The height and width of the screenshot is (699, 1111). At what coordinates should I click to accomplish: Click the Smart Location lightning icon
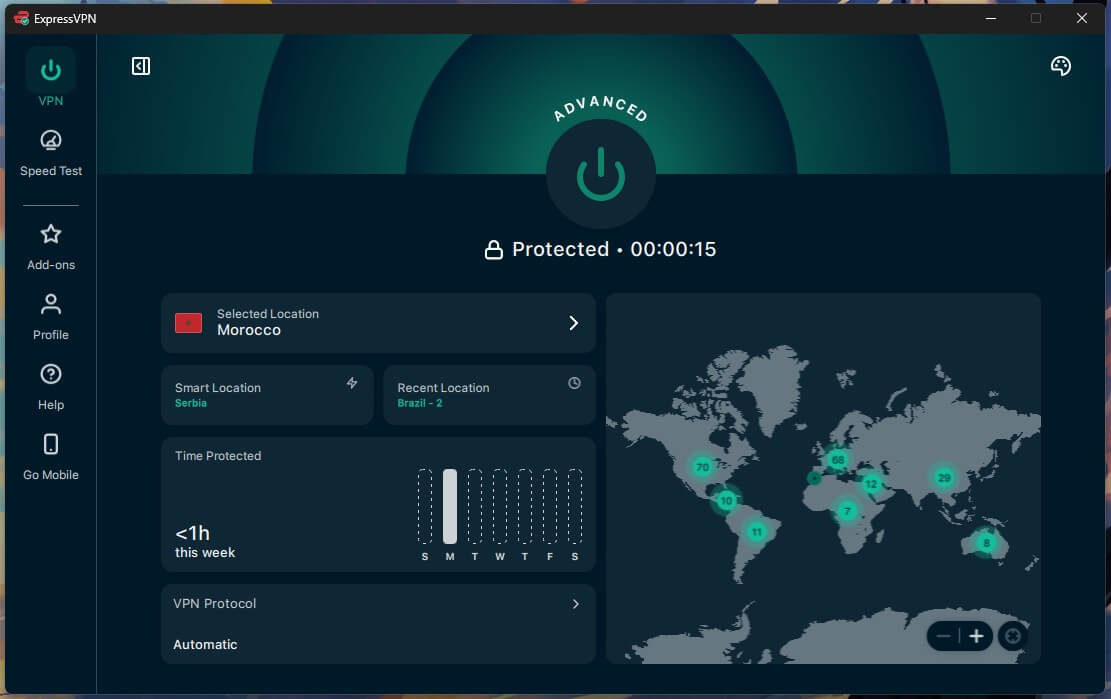point(351,383)
